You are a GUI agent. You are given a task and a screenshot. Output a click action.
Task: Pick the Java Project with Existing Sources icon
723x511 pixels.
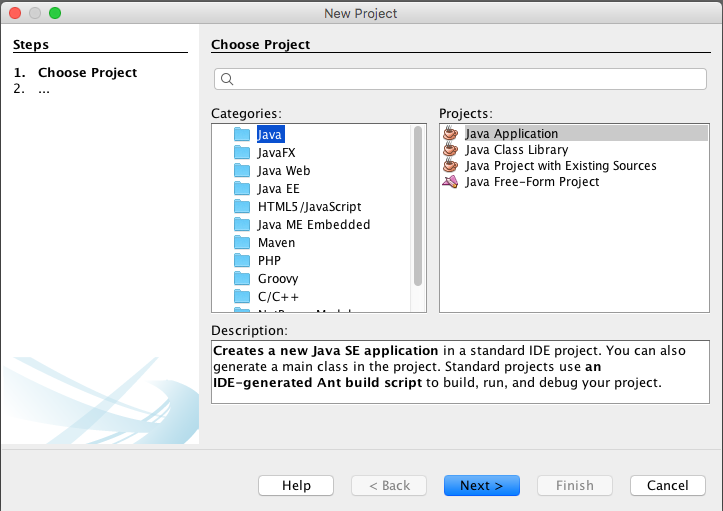pyautogui.click(x=450, y=166)
